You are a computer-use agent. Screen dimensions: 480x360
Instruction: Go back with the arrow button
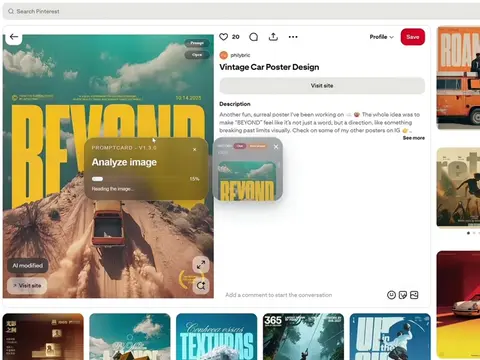(x=14, y=37)
